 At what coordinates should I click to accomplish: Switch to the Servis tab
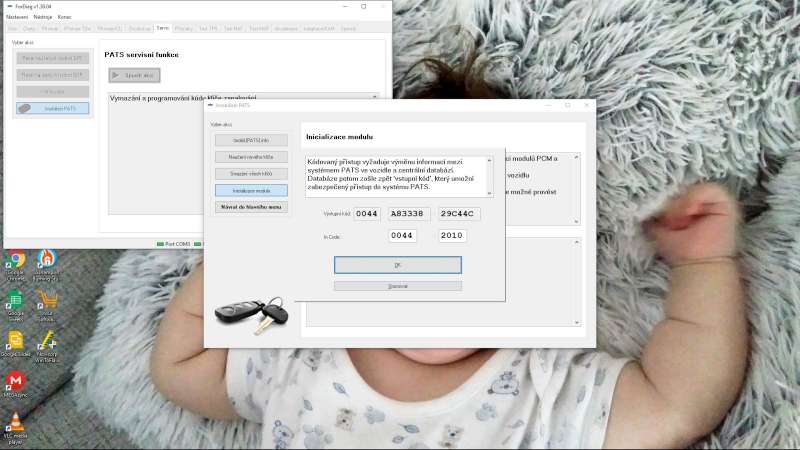click(x=162, y=28)
